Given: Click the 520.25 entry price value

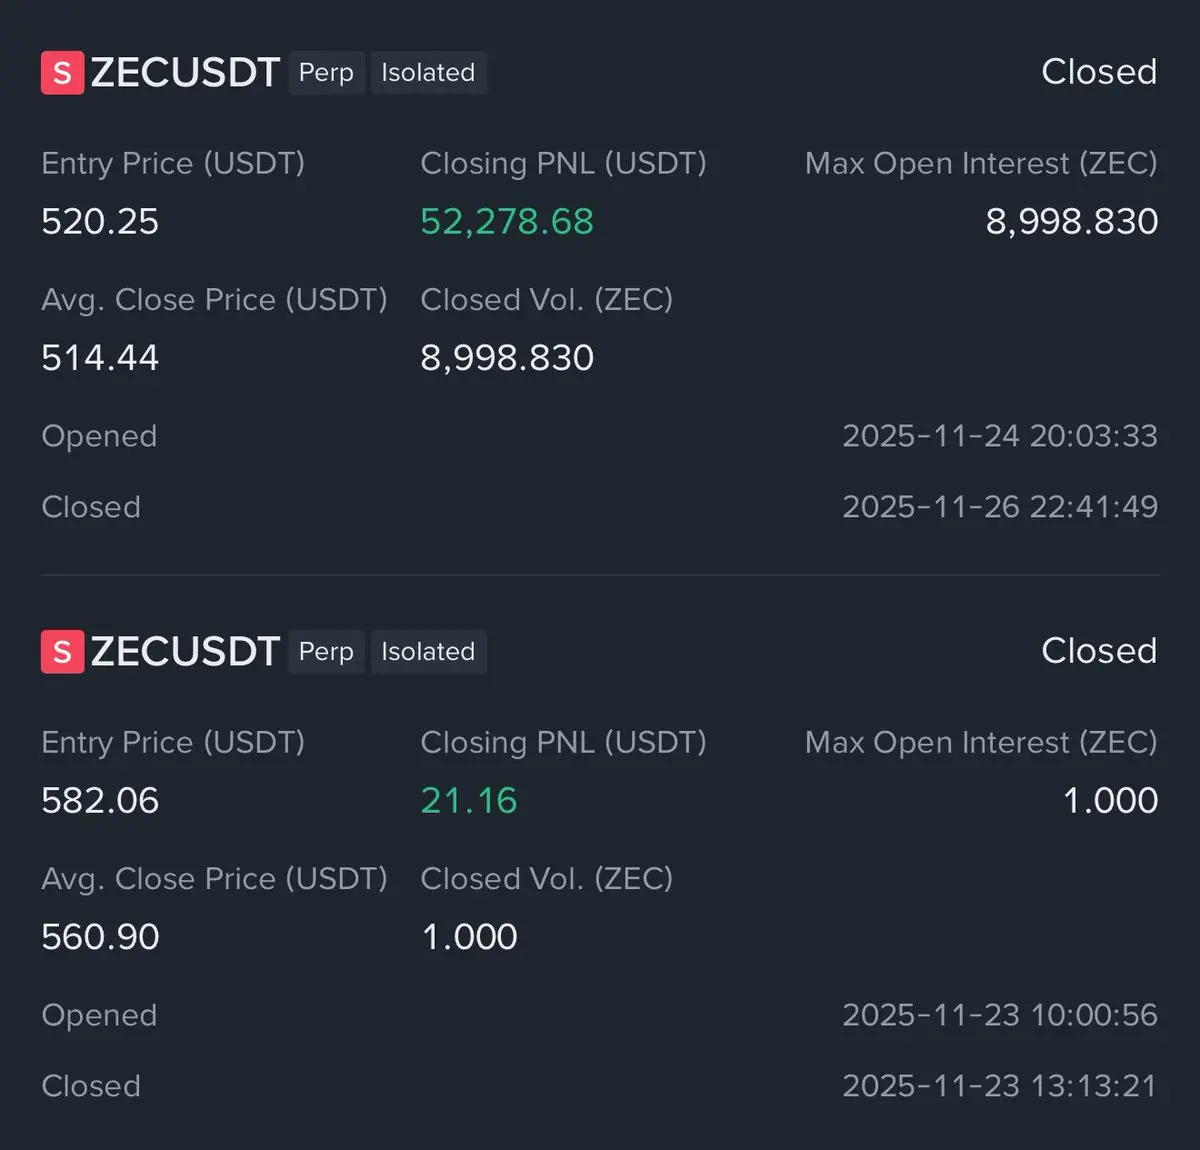Looking at the screenshot, I should click(100, 221).
